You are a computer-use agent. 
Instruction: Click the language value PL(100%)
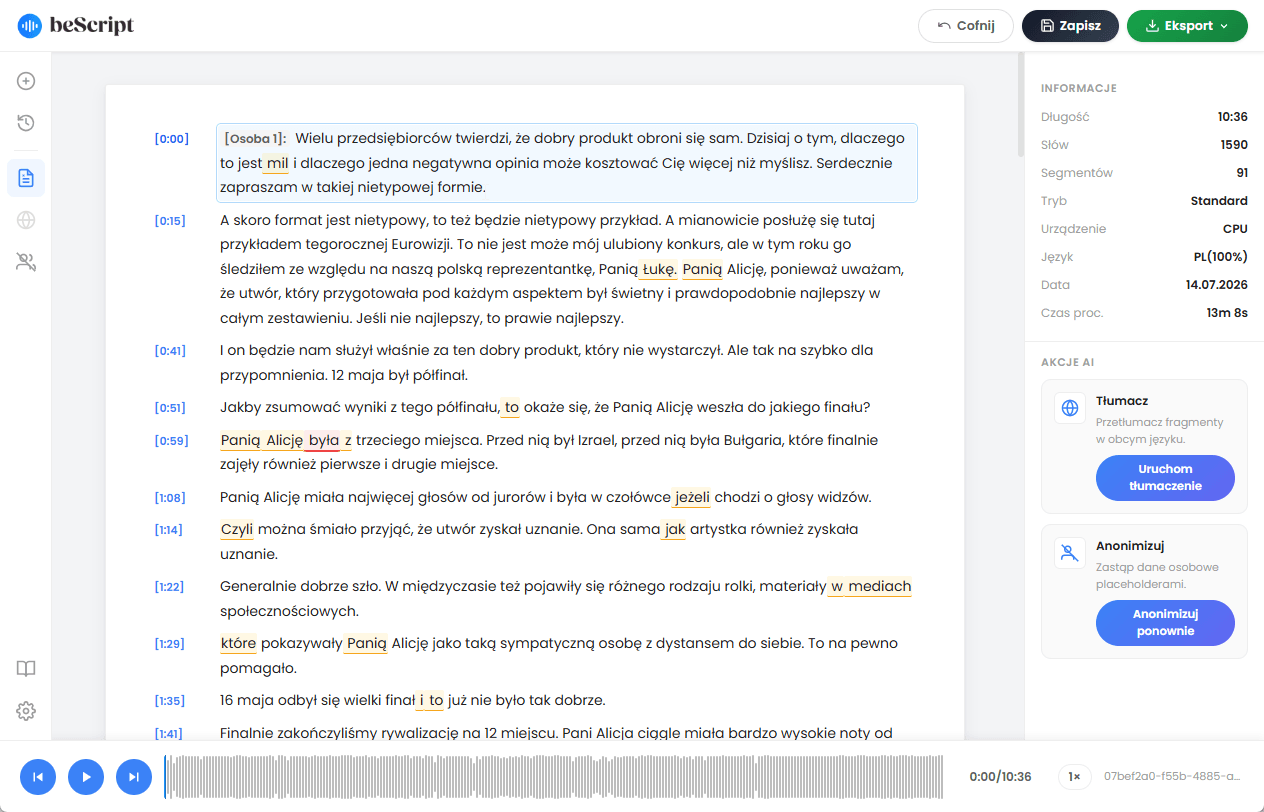[x=1220, y=257]
